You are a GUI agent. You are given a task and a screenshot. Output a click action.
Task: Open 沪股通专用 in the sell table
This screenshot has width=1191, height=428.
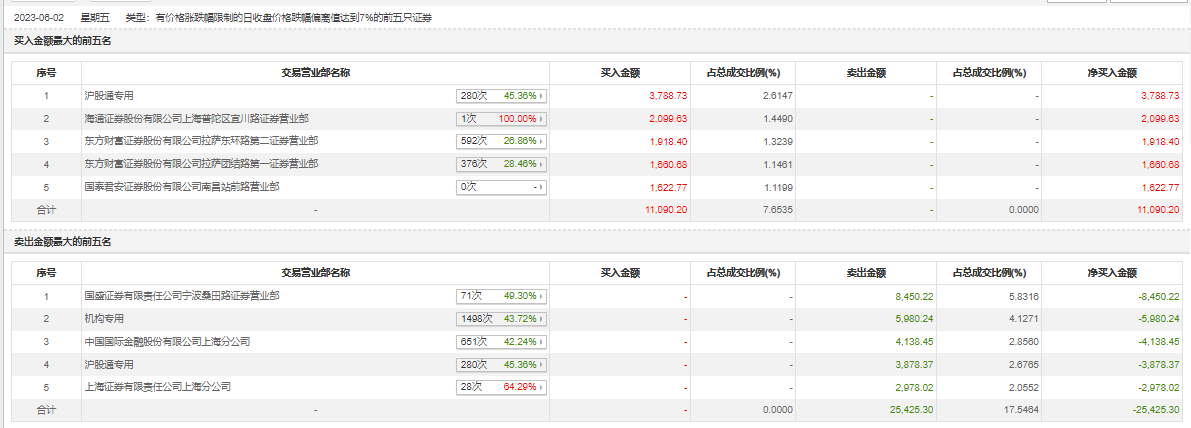pyautogui.click(x=109, y=365)
